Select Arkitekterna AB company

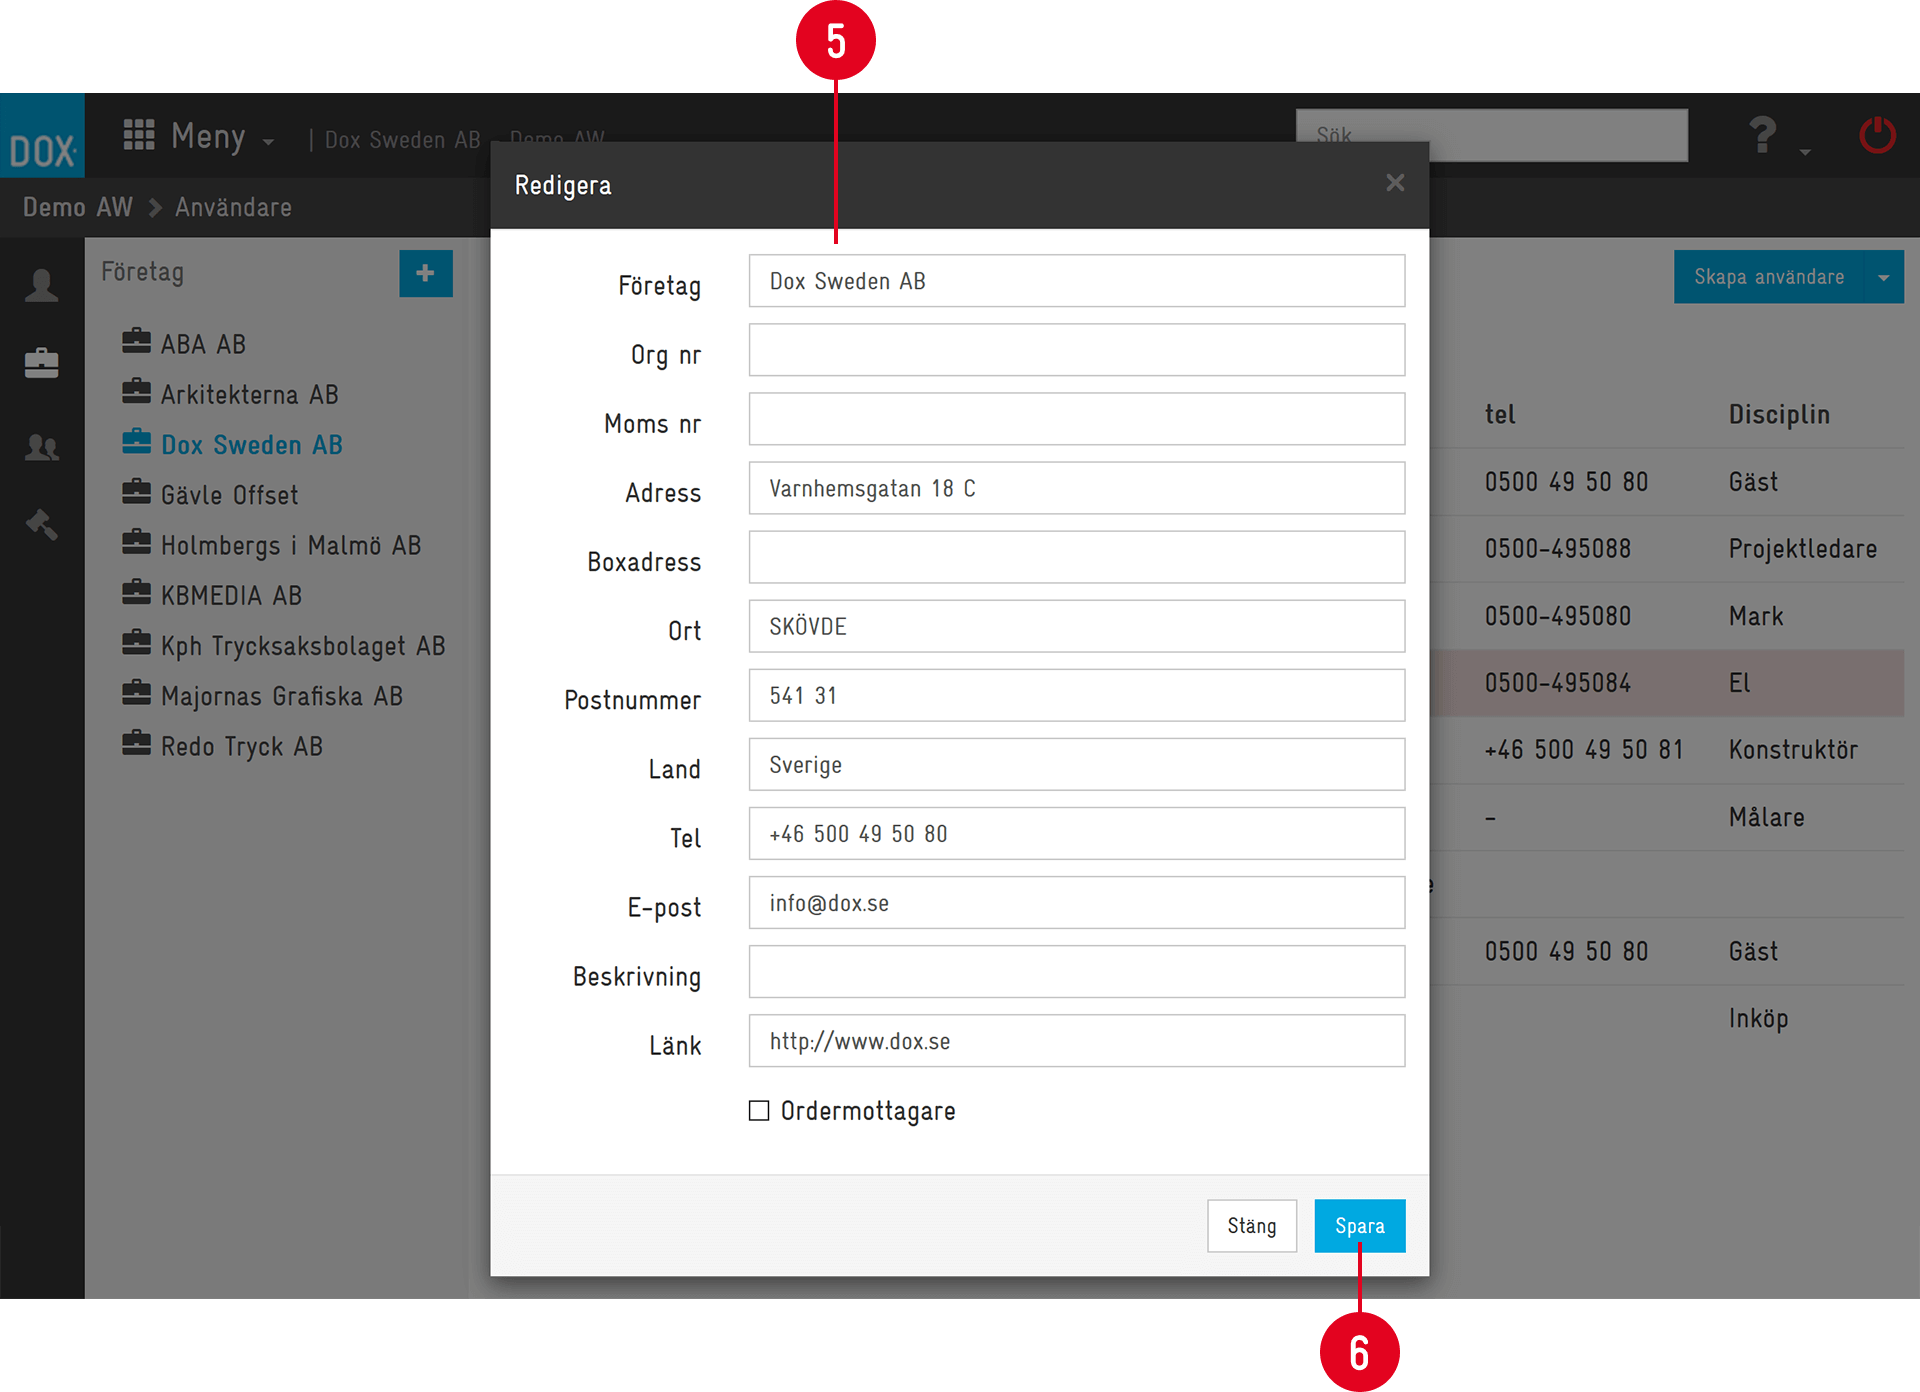[249, 395]
